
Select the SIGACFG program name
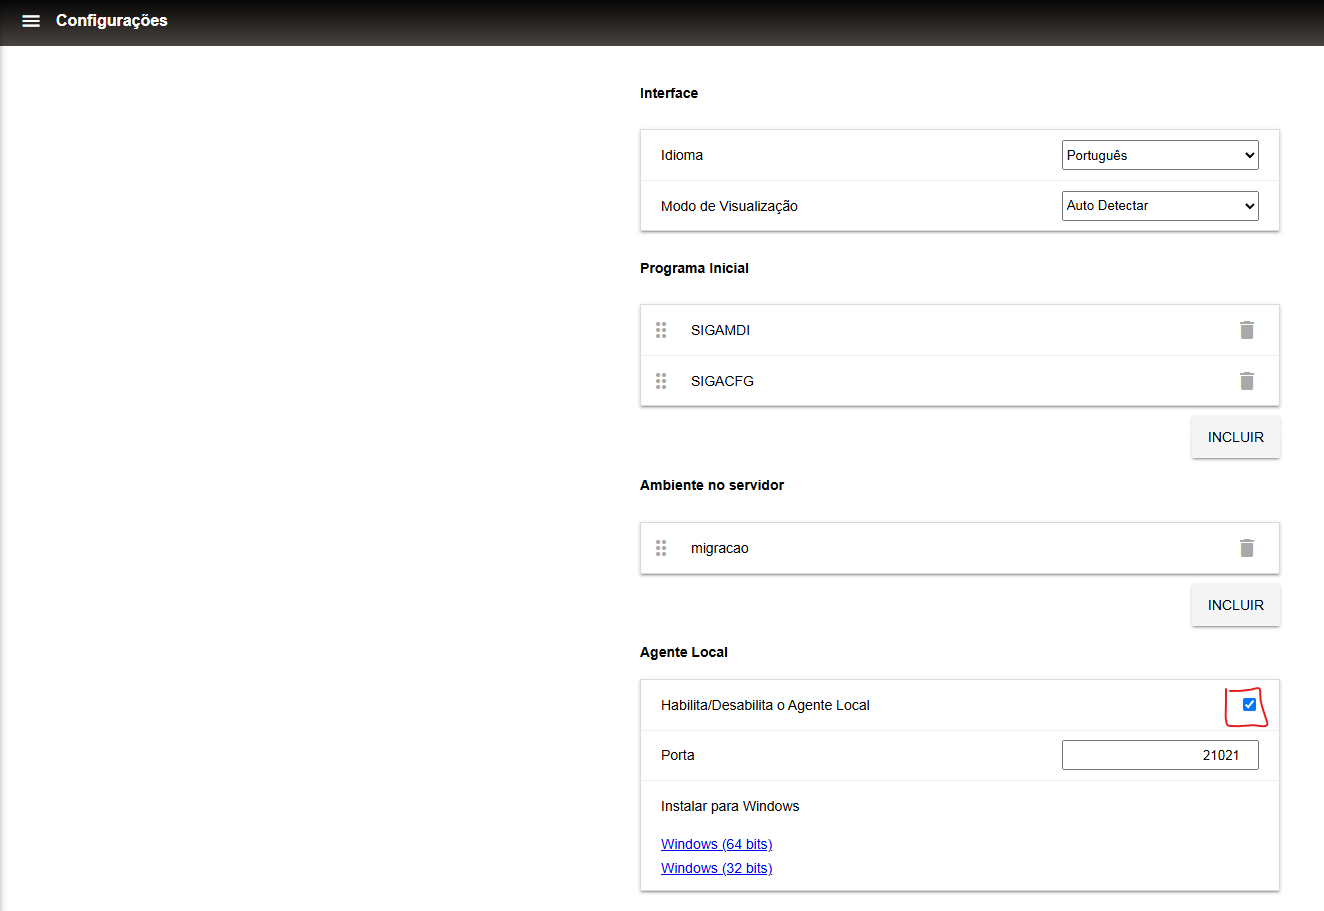722,381
